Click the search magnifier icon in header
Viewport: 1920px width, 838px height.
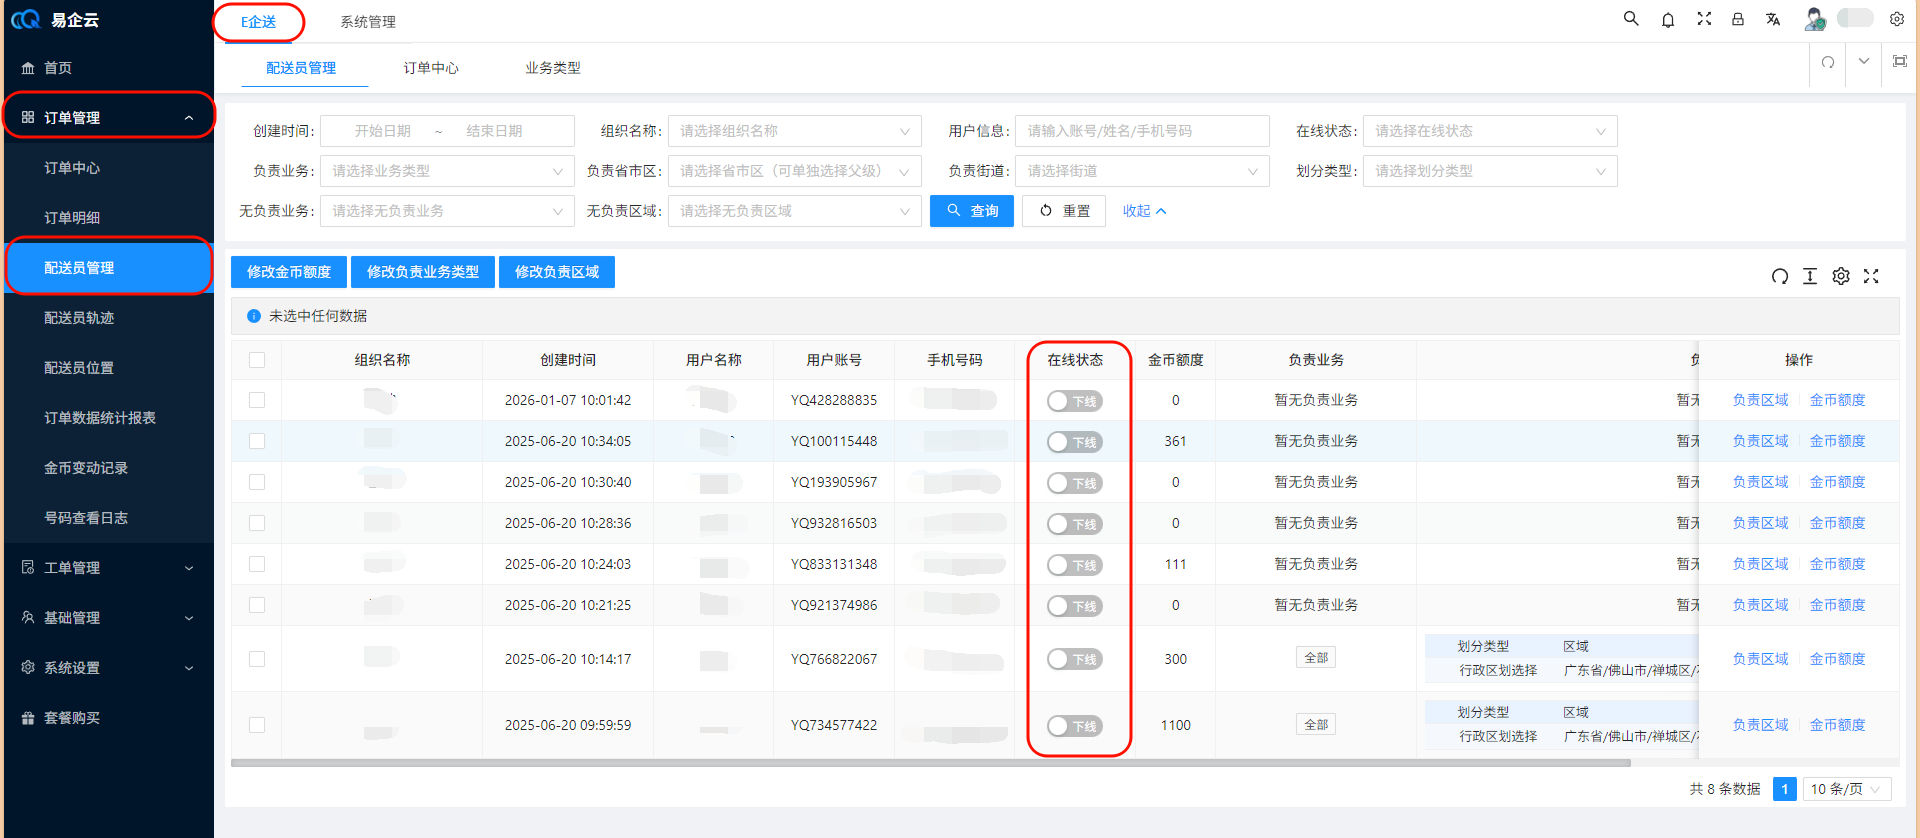pyautogui.click(x=1631, y=19)
